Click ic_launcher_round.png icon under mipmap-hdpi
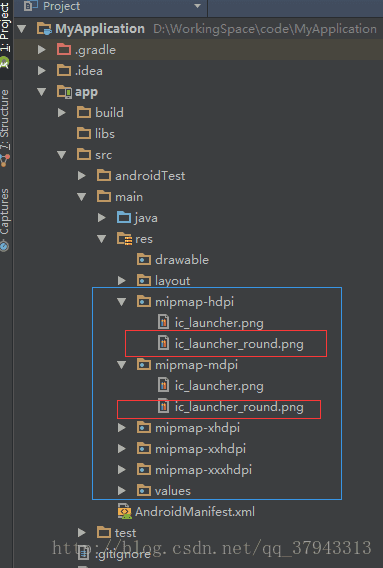Screen dimensions: 383x568 (x=163, y=343)
